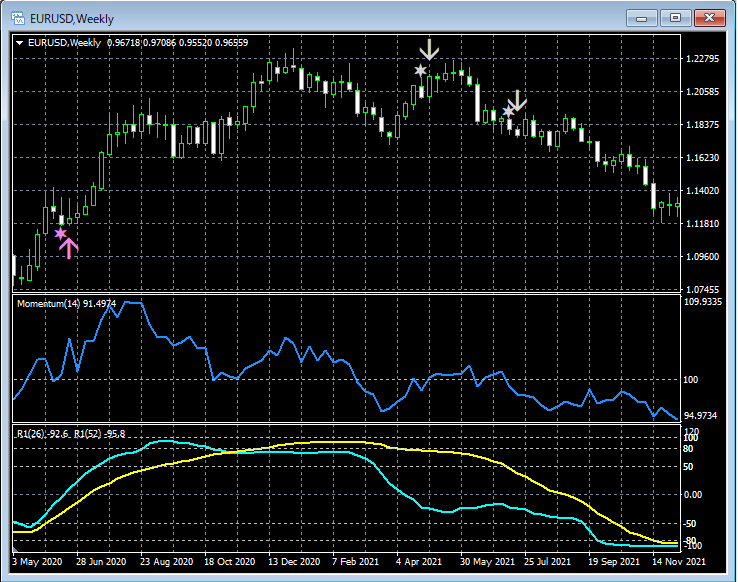The image size is (738, 582).
Task: Click the 1.22795 price axis label
Action: click(x=702, y=59)
